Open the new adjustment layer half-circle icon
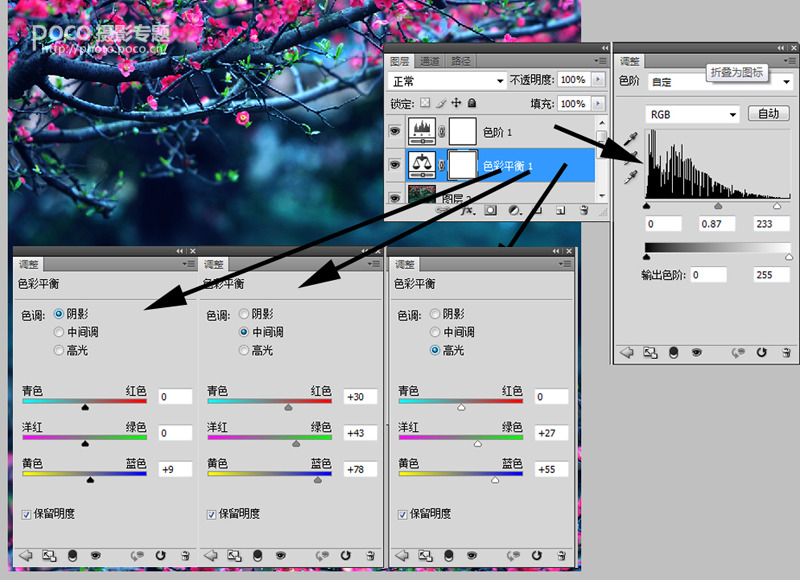The image size is (800, 580). pos(514,210)
